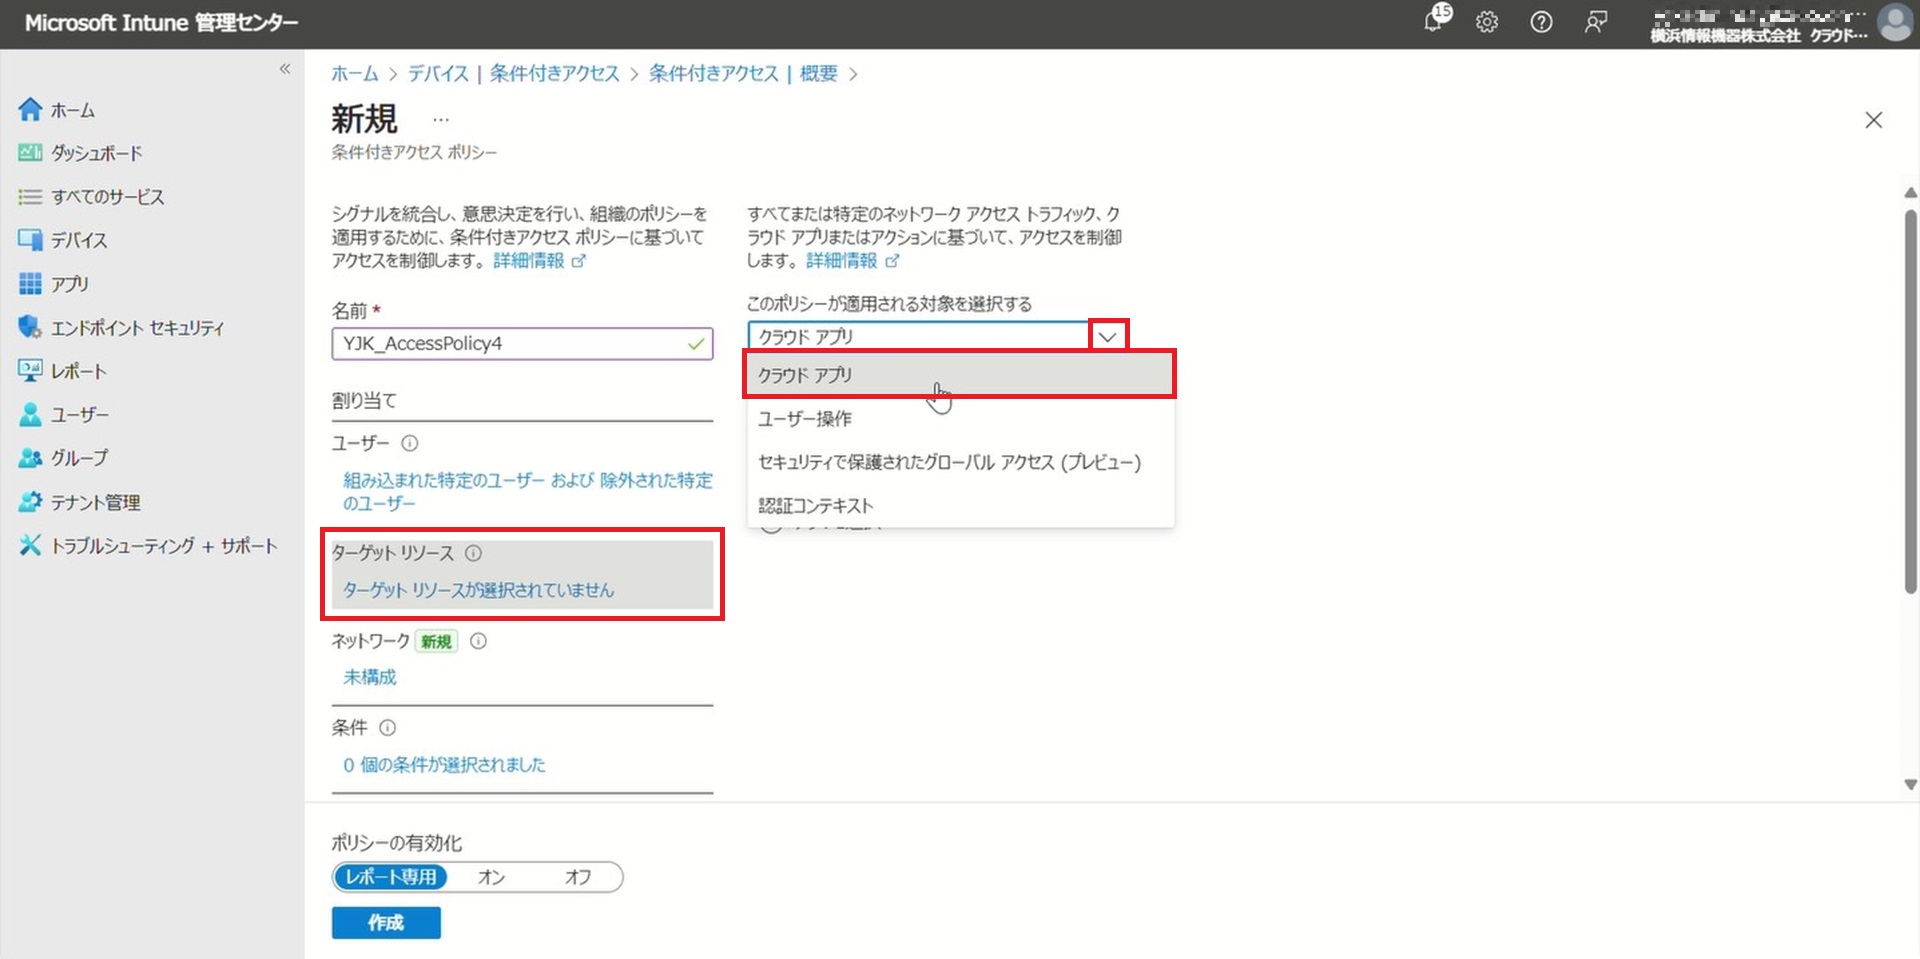Open 組み込まれた特定のユーザー および 除外された特定のユーザー link
Viewport: 1920px width, 959px height.
[x=528, y=492]
